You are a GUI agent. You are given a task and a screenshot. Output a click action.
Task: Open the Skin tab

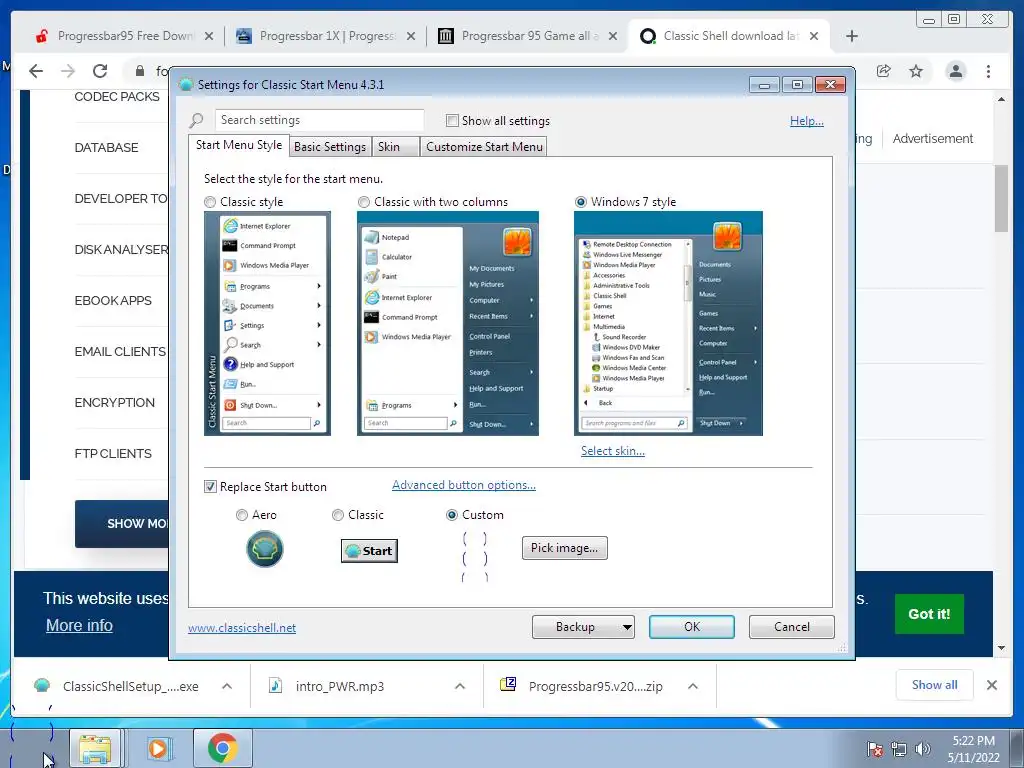click(x=395, y=147)
